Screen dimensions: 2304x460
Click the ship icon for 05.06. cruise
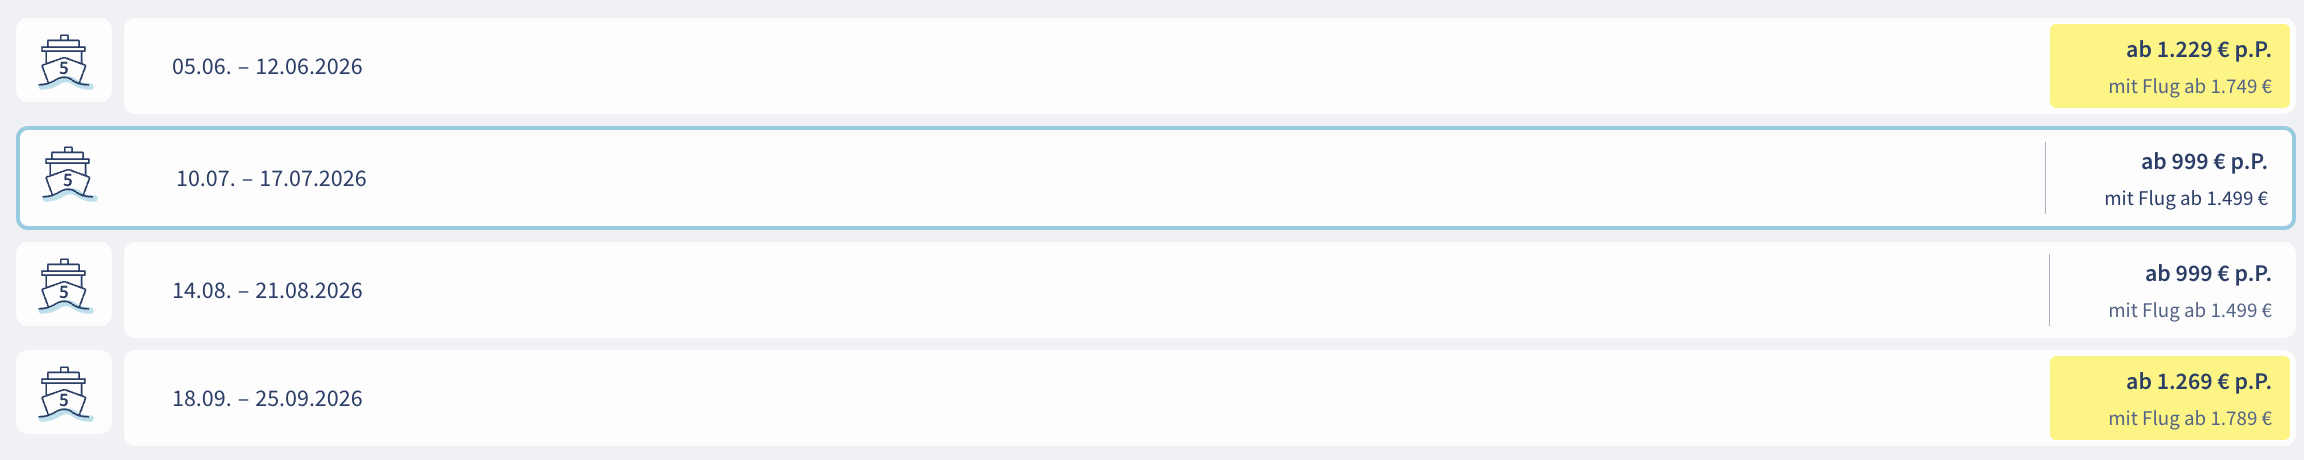(64, 62)
